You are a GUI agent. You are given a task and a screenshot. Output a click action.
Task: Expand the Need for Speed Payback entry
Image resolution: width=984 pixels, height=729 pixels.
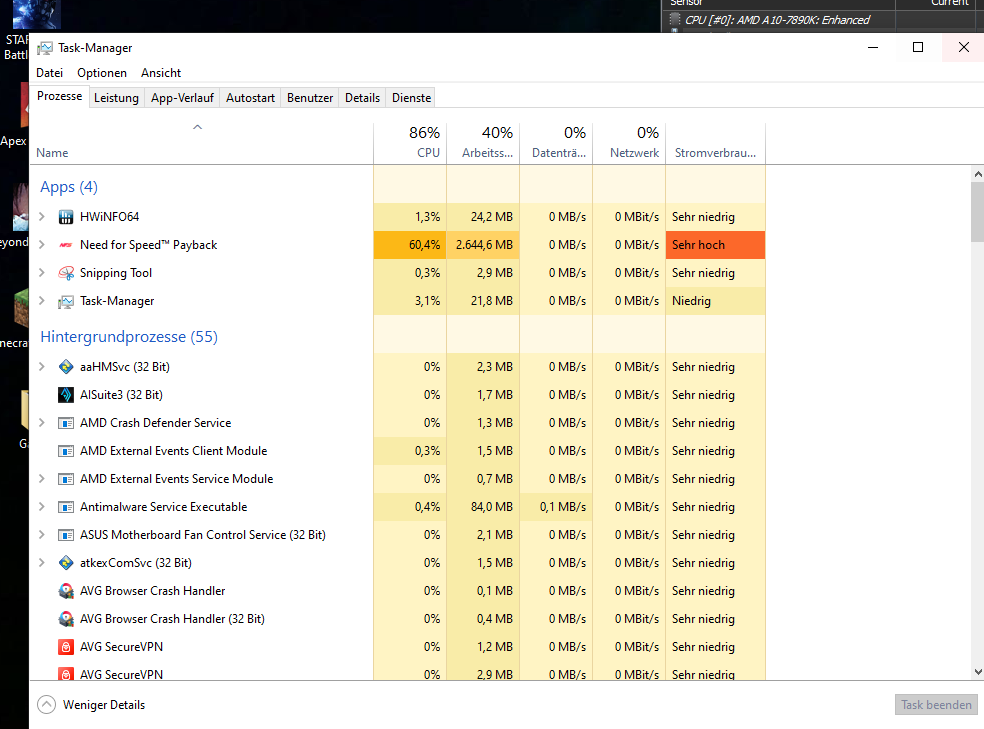point(42,245)
